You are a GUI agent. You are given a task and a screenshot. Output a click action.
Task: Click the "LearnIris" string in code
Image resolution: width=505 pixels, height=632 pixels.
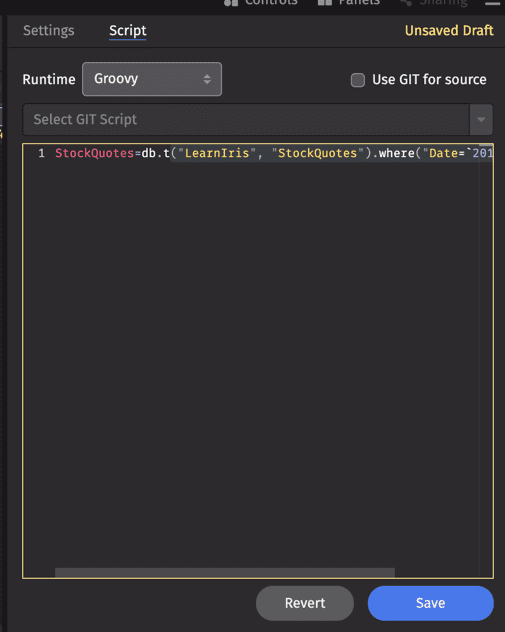coord(217,153)
